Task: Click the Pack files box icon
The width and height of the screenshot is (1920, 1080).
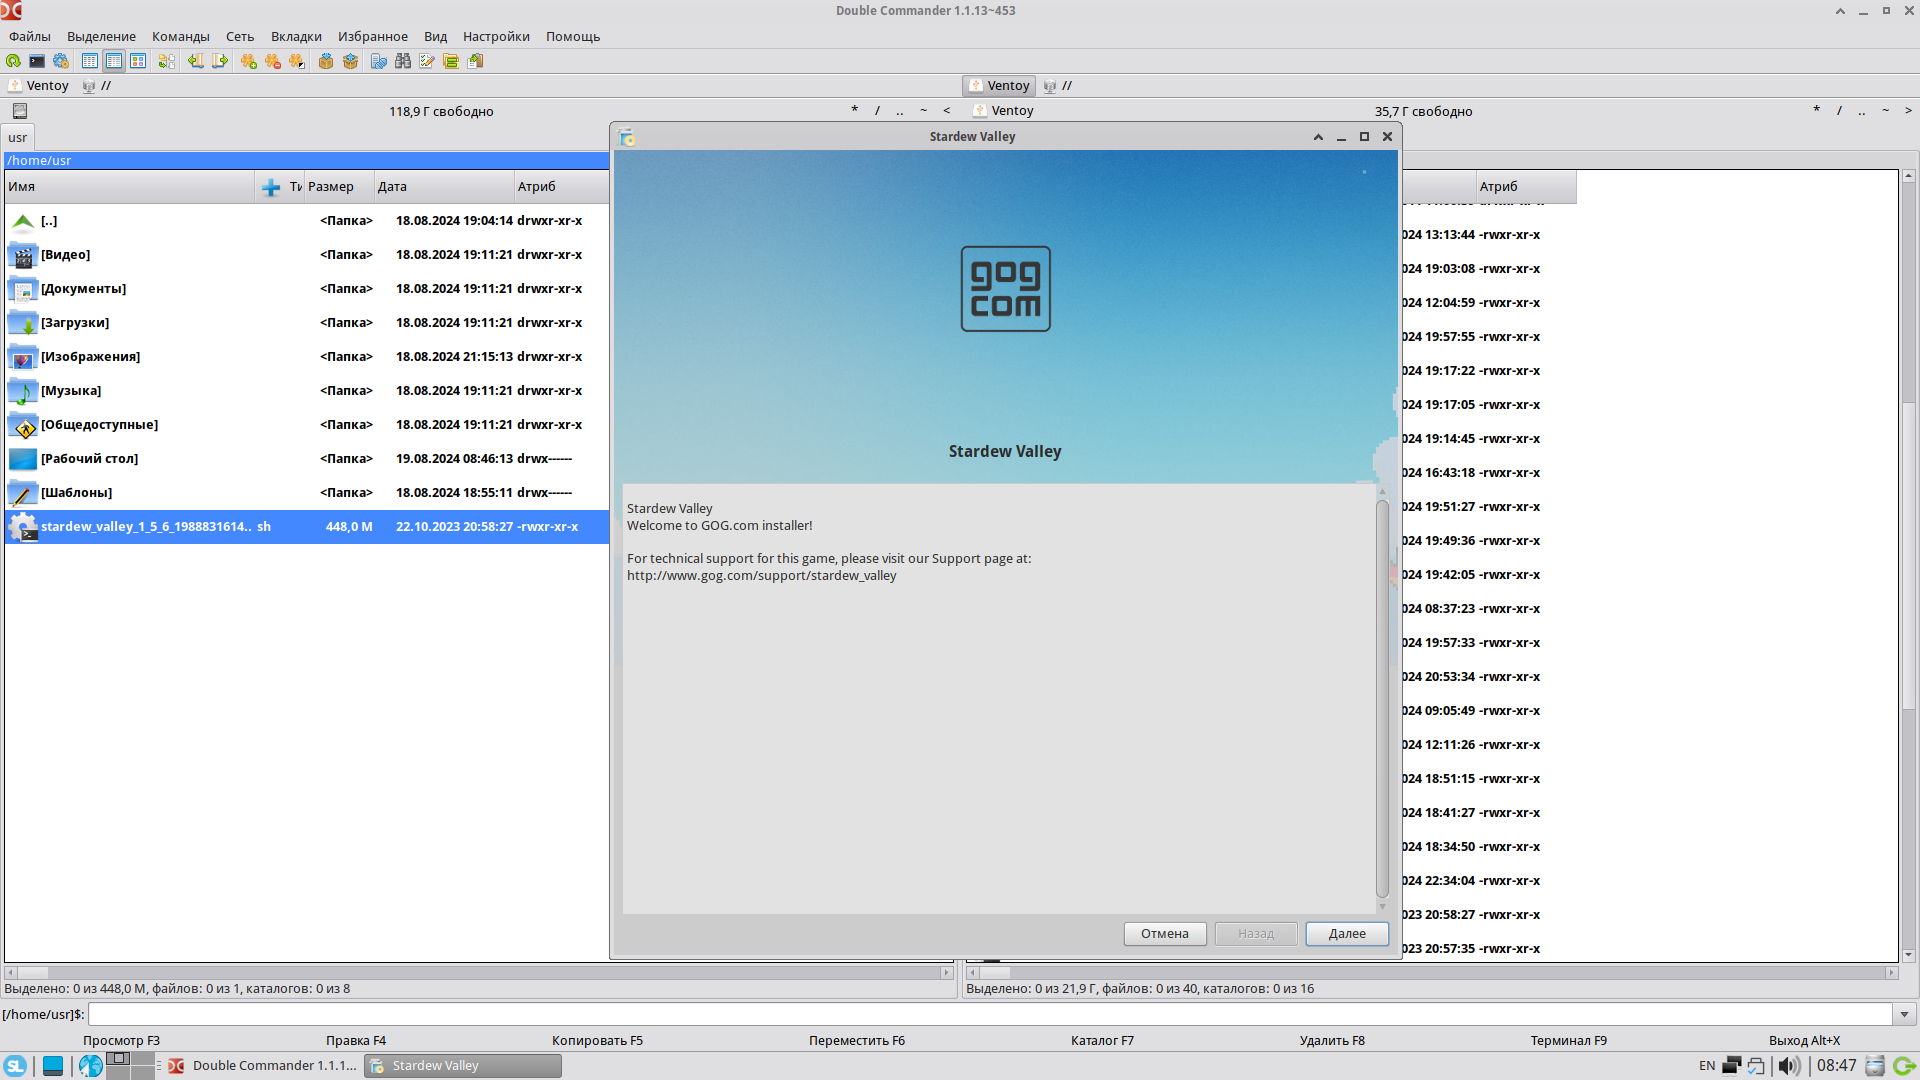Action: tap(326, 61)
